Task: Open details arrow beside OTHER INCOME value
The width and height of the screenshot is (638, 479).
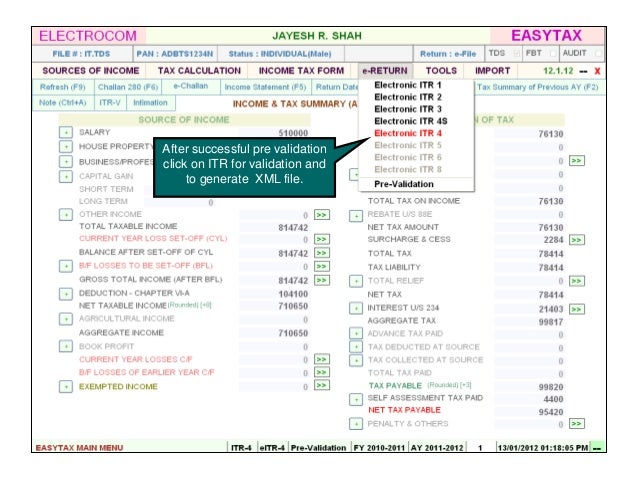Action: coord(321,215)
